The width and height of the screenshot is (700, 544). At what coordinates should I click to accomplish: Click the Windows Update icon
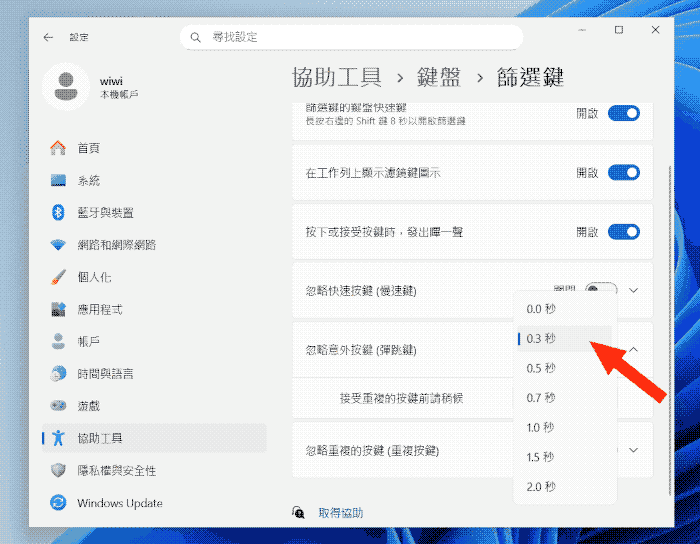click(x=59, y=503)
